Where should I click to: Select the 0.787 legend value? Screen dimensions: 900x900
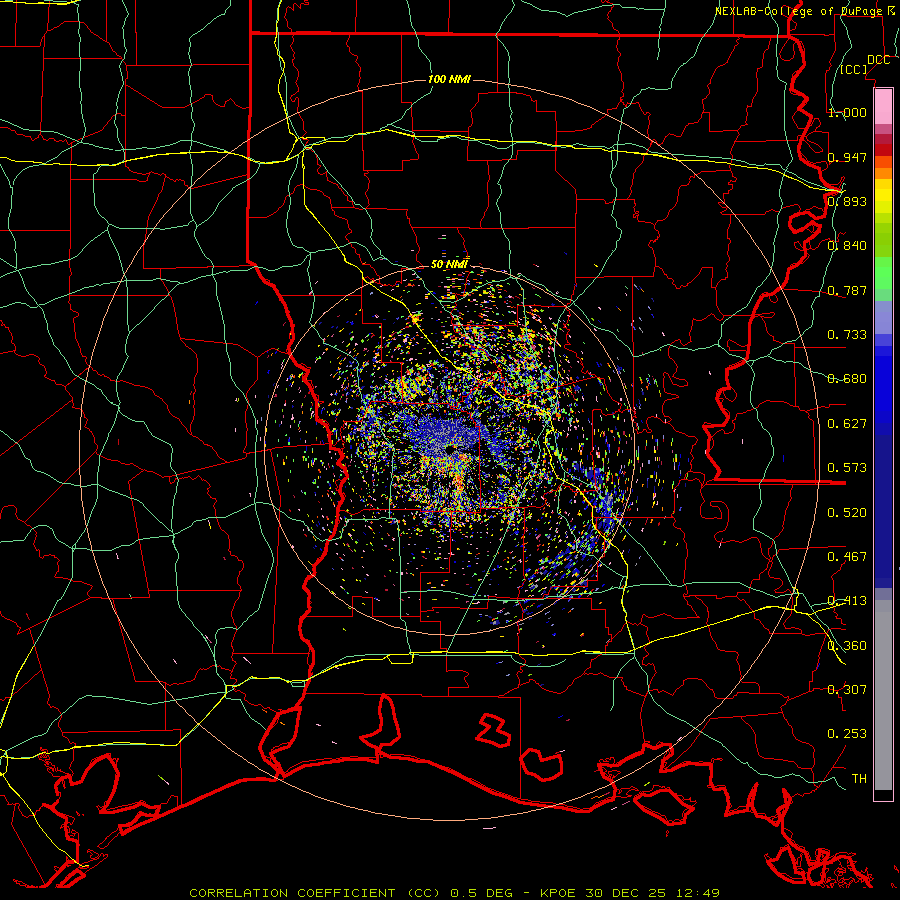coord(847,290)
